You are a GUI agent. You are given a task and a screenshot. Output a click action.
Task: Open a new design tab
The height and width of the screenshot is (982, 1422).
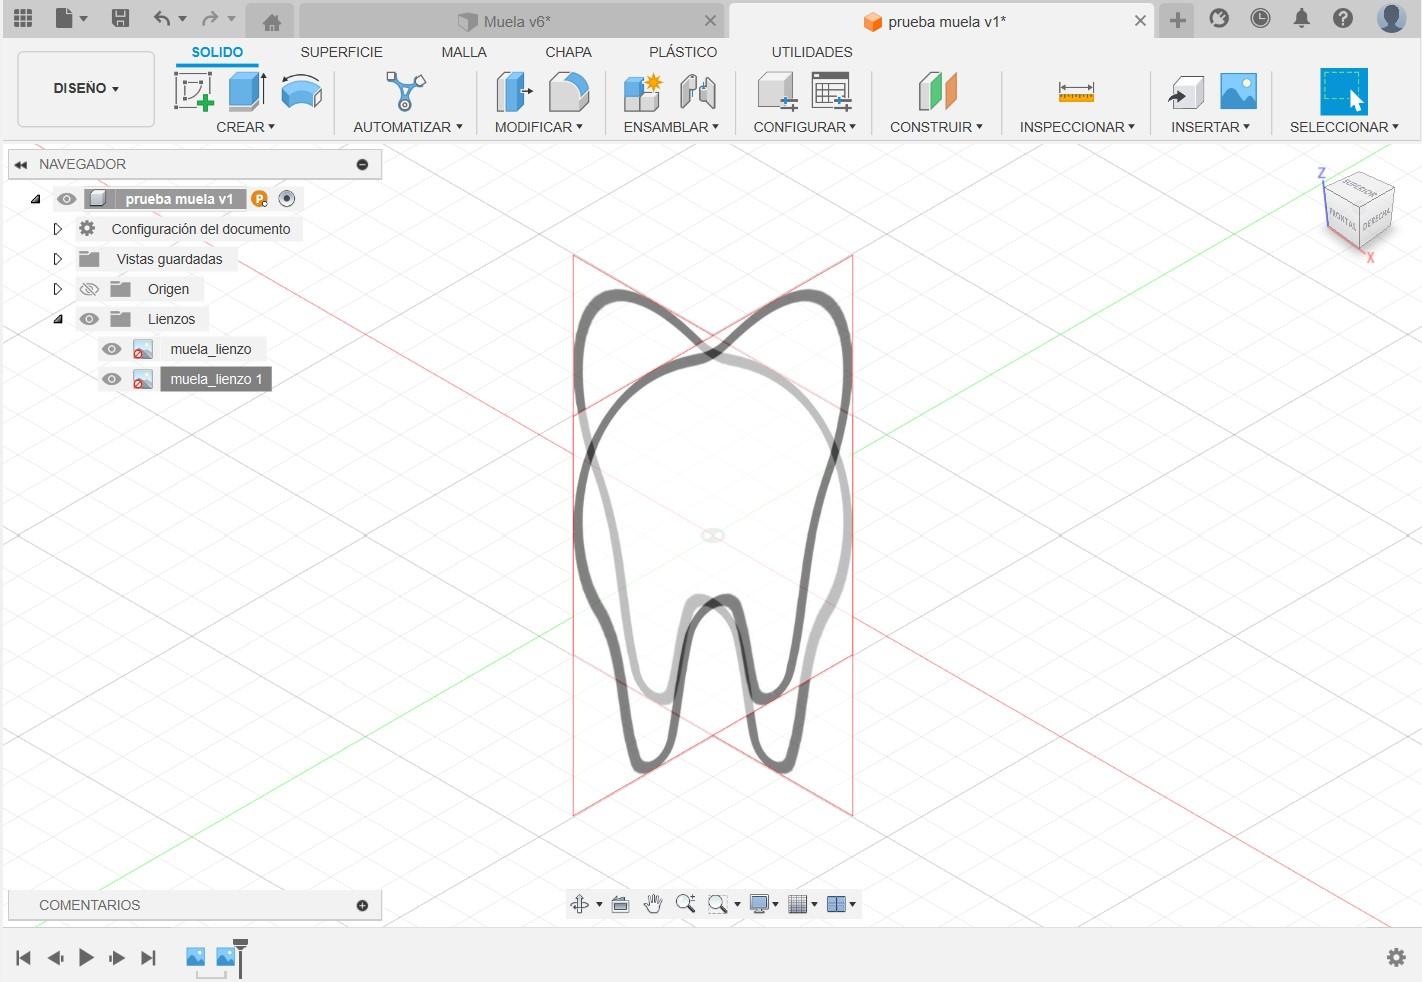(x=1177, y=20)
